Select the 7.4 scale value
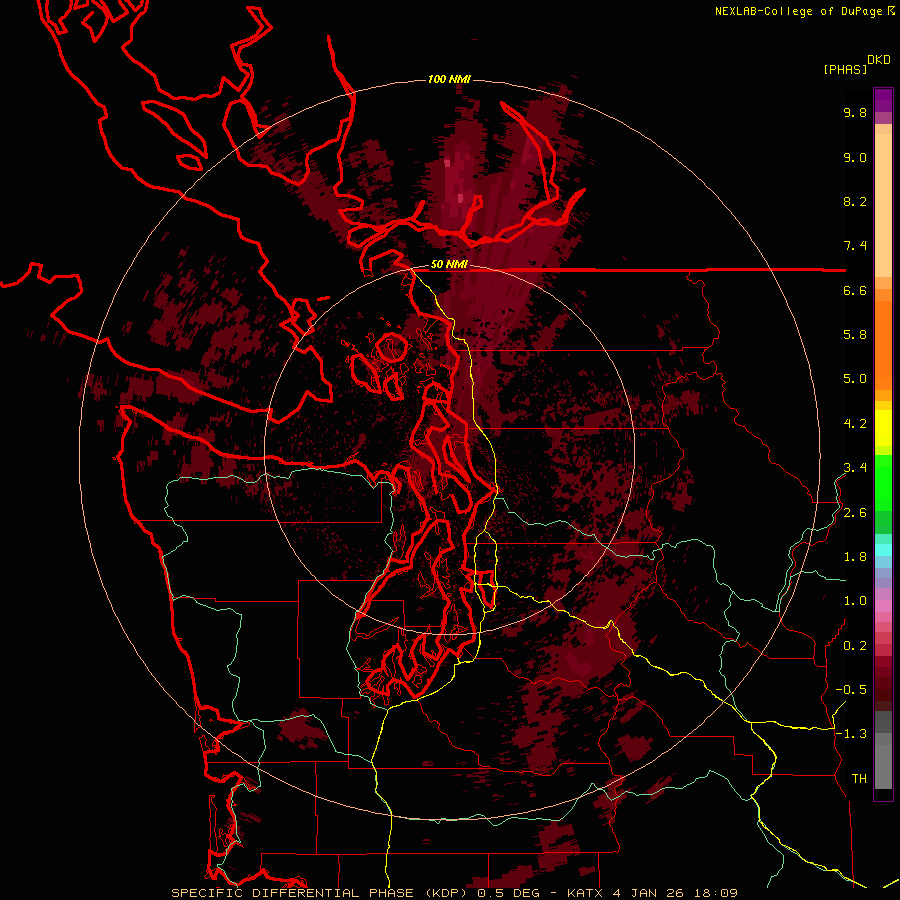Screen dimensions: 900x900 [x=855, y=246]
